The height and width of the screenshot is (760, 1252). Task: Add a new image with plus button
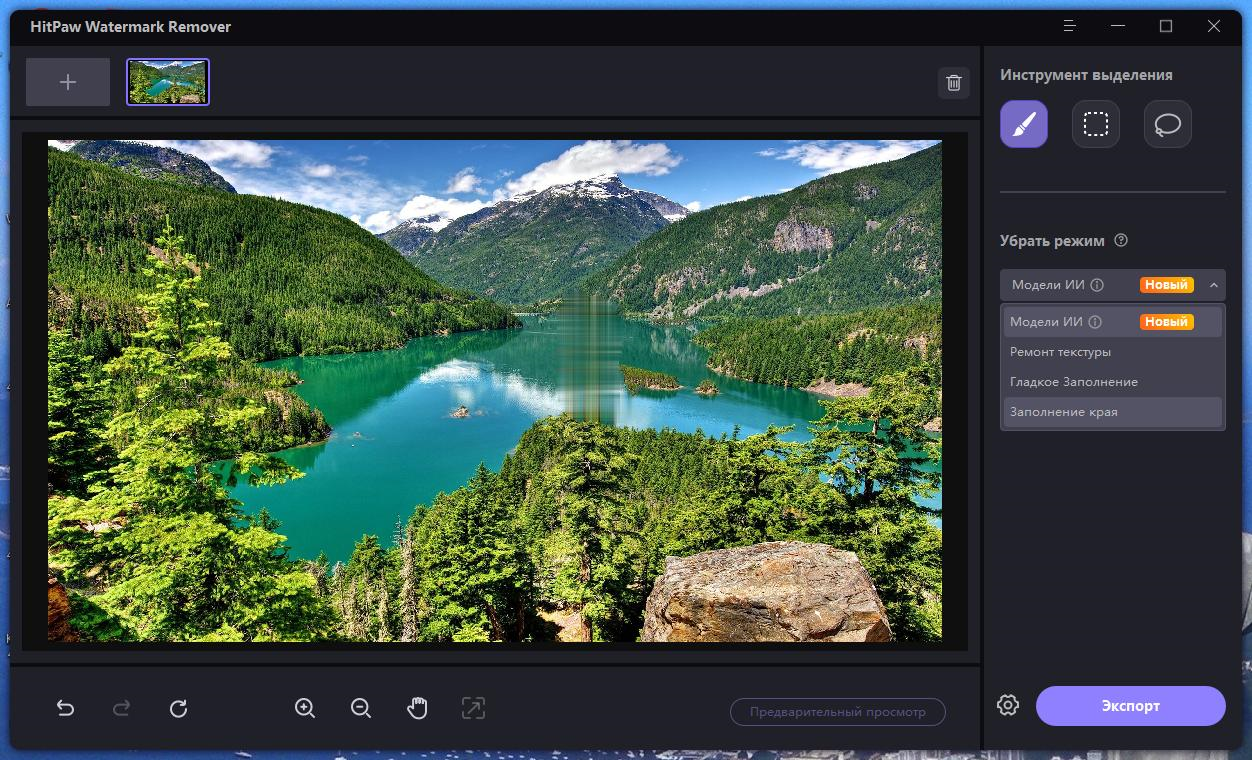pos(68,82)
